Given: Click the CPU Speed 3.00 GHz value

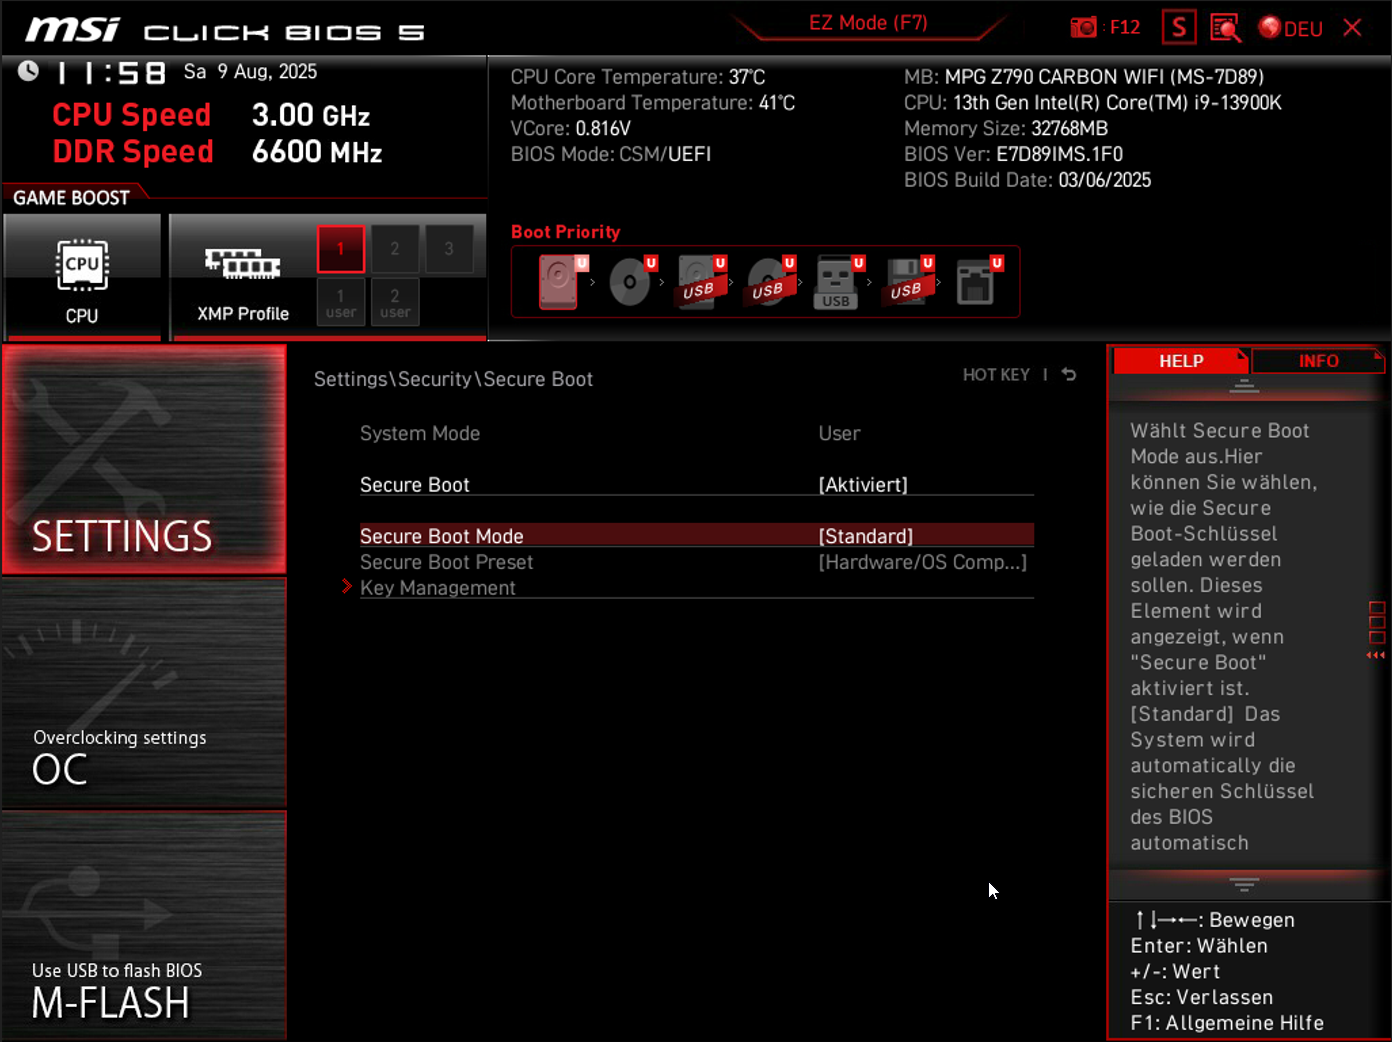Looking at the screenshot, I should tap(311, 115).
